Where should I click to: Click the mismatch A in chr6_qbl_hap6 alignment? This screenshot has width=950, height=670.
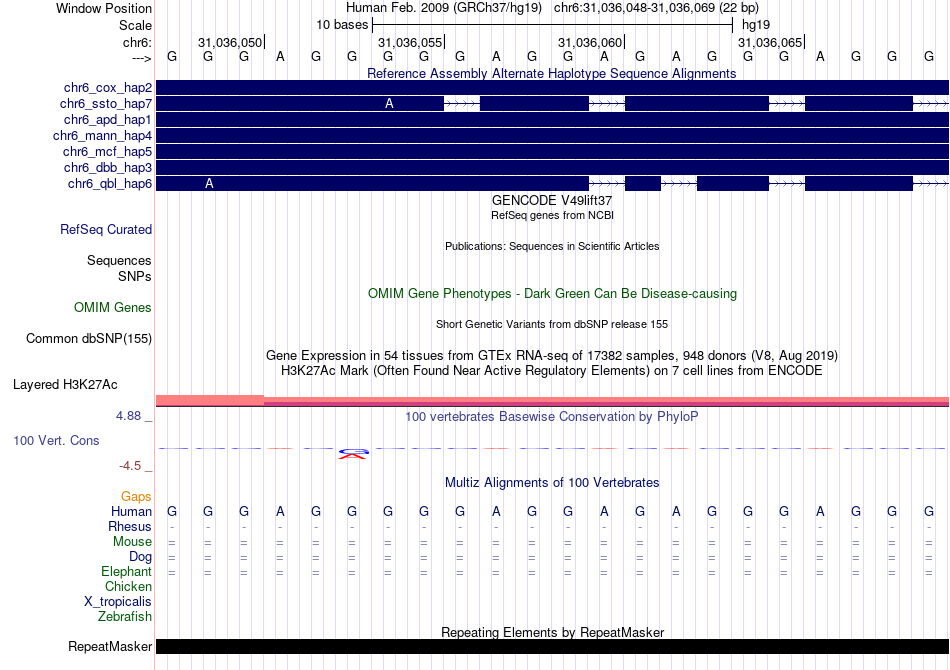click(x=209, y=184)
